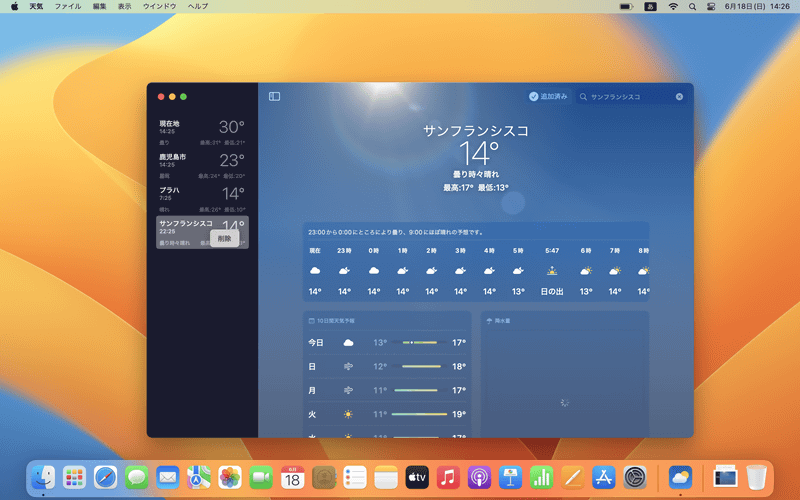
Task: Open the 編集 menu
Action: pos(99,6)
